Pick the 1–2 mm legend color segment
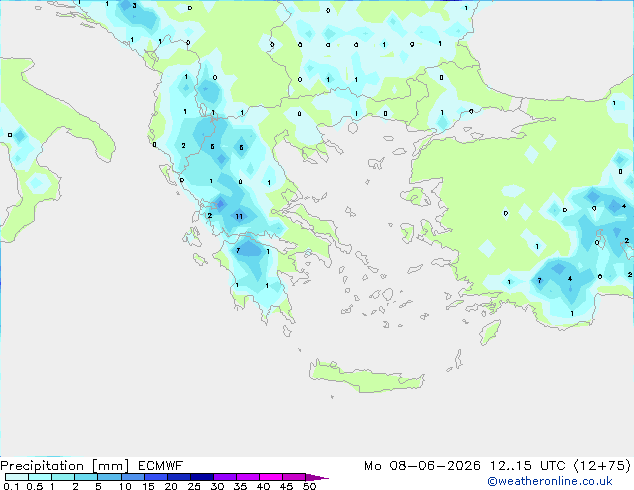This screenshot has width=634, height=490. coord(63,477)
